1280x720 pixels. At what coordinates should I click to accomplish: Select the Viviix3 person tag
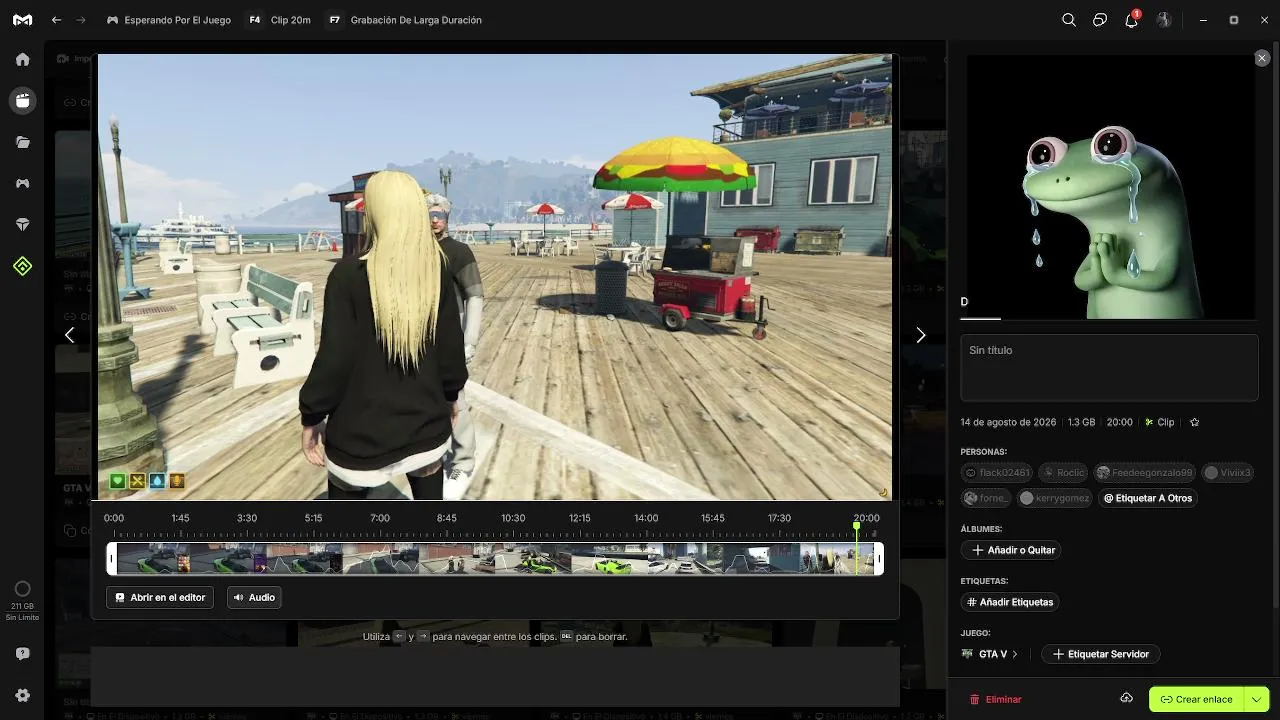coord(1228,473)
